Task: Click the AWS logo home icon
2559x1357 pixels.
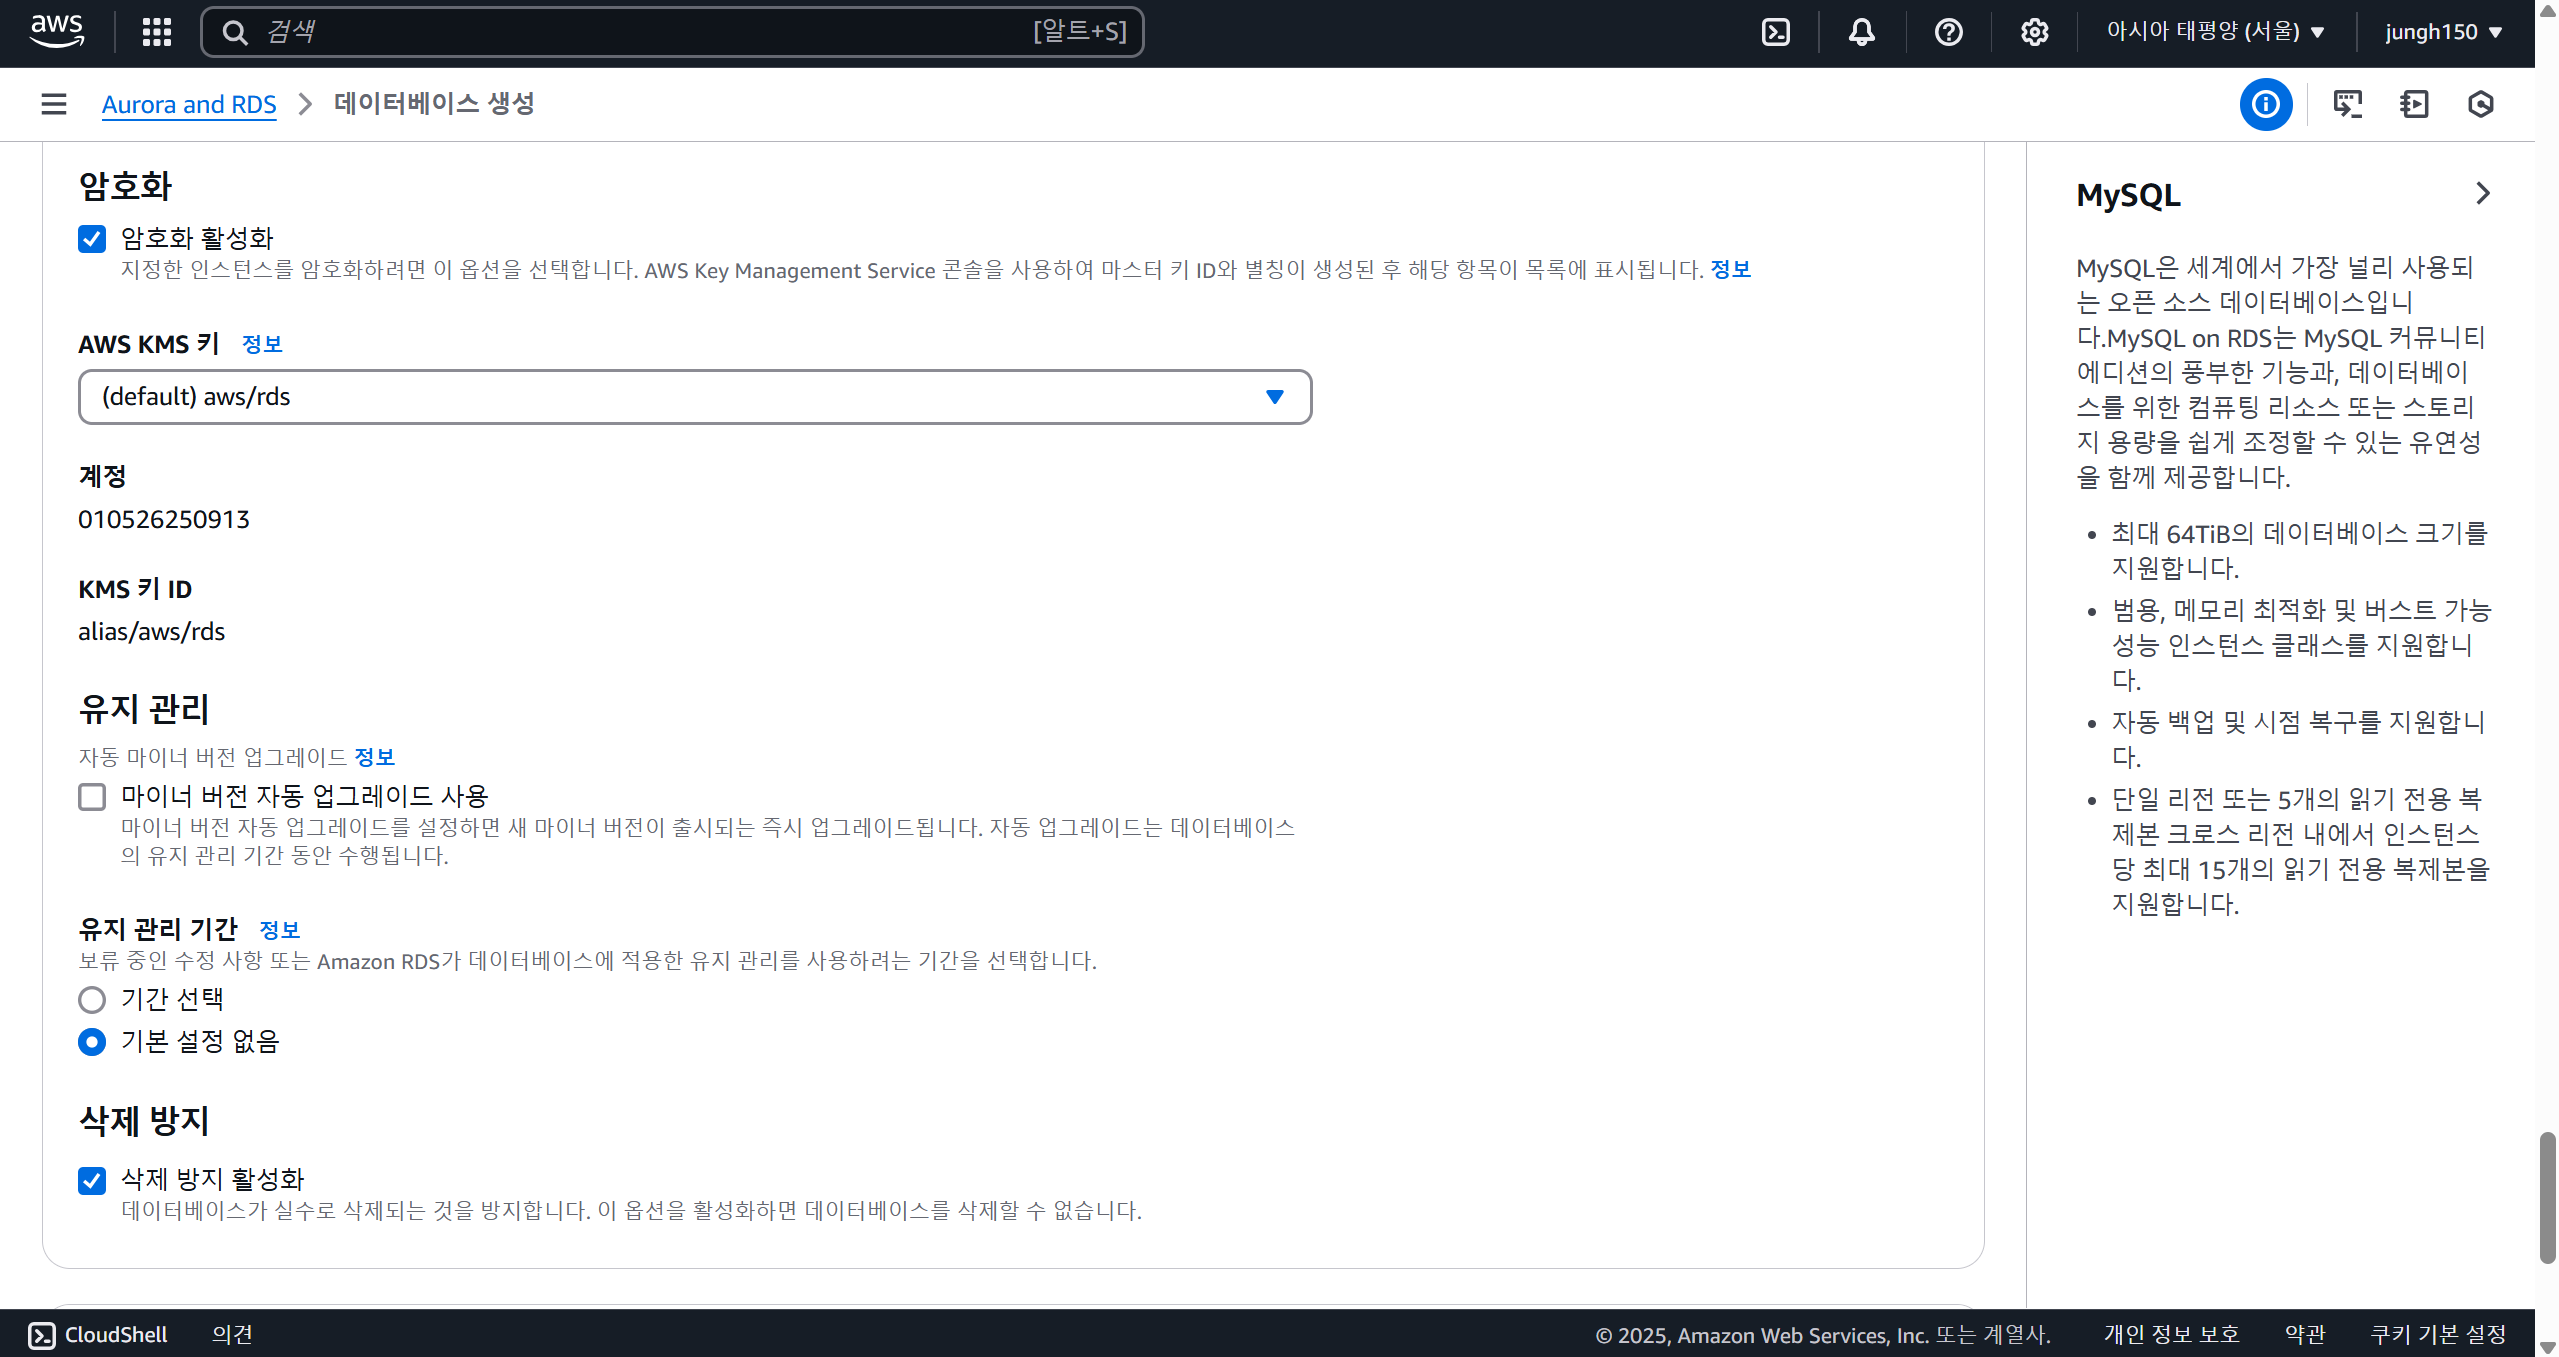Action: click(57, 31)
